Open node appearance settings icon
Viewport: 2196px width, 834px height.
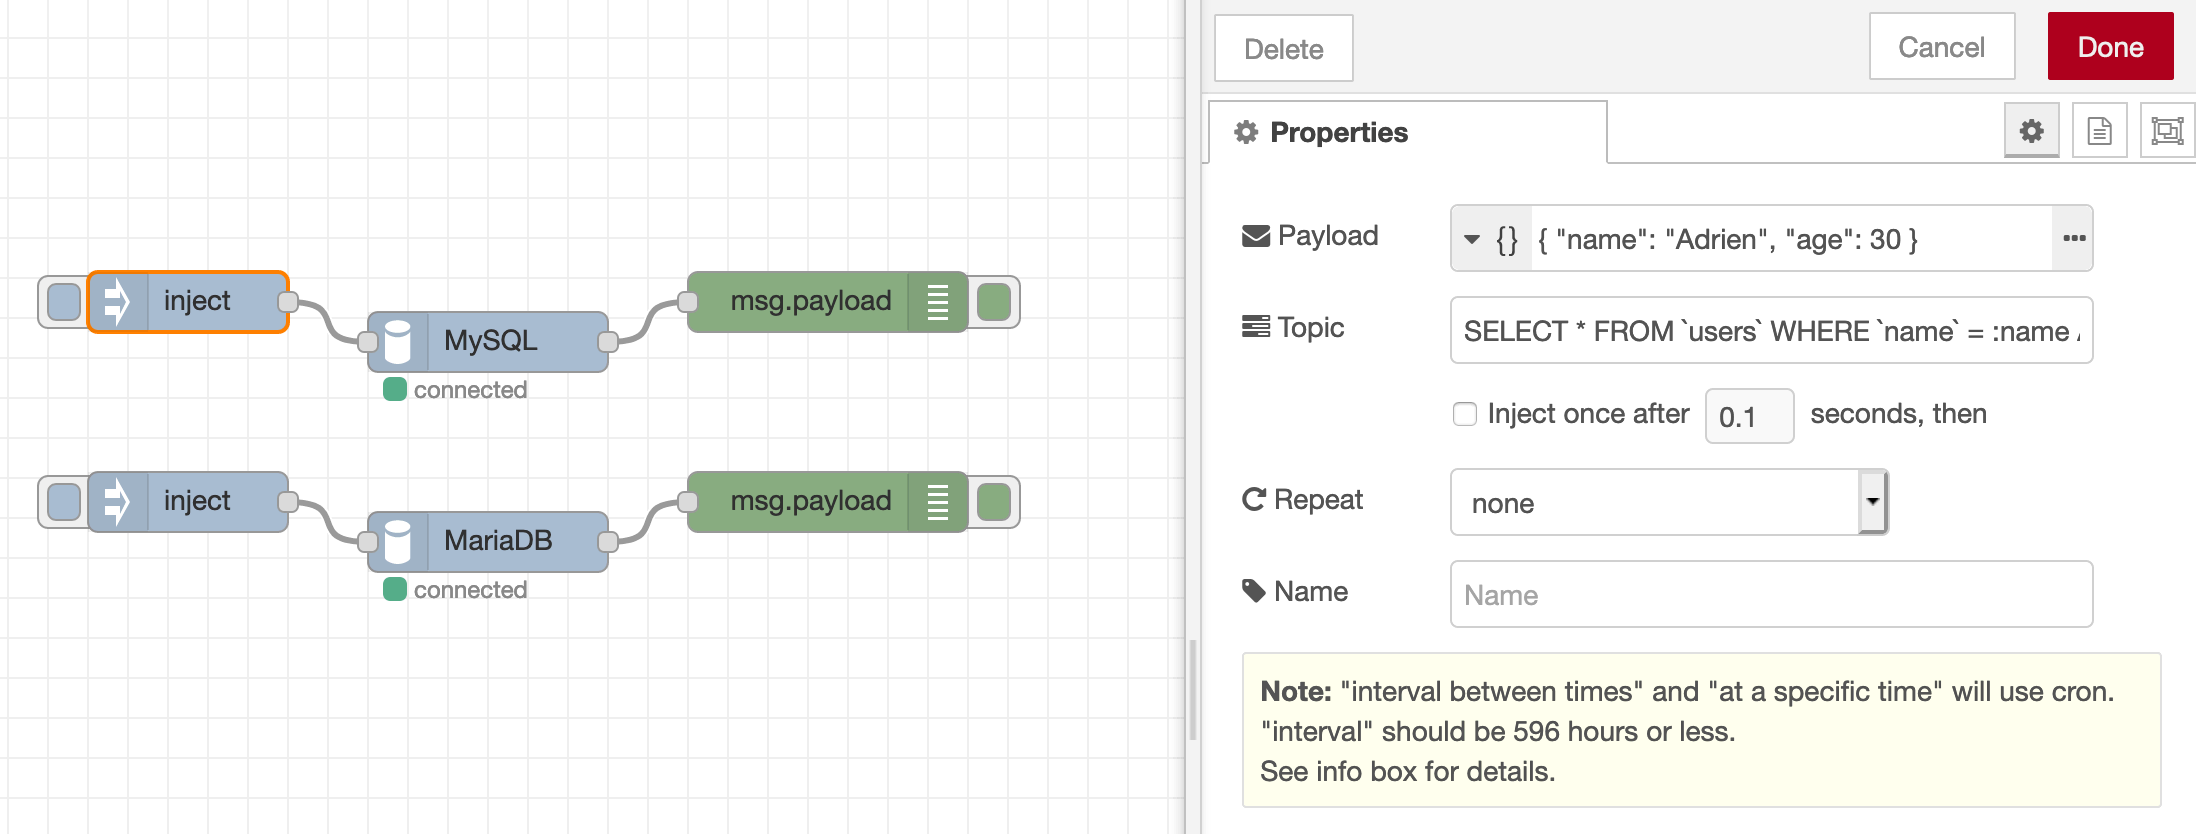(x=2166, y=131)
